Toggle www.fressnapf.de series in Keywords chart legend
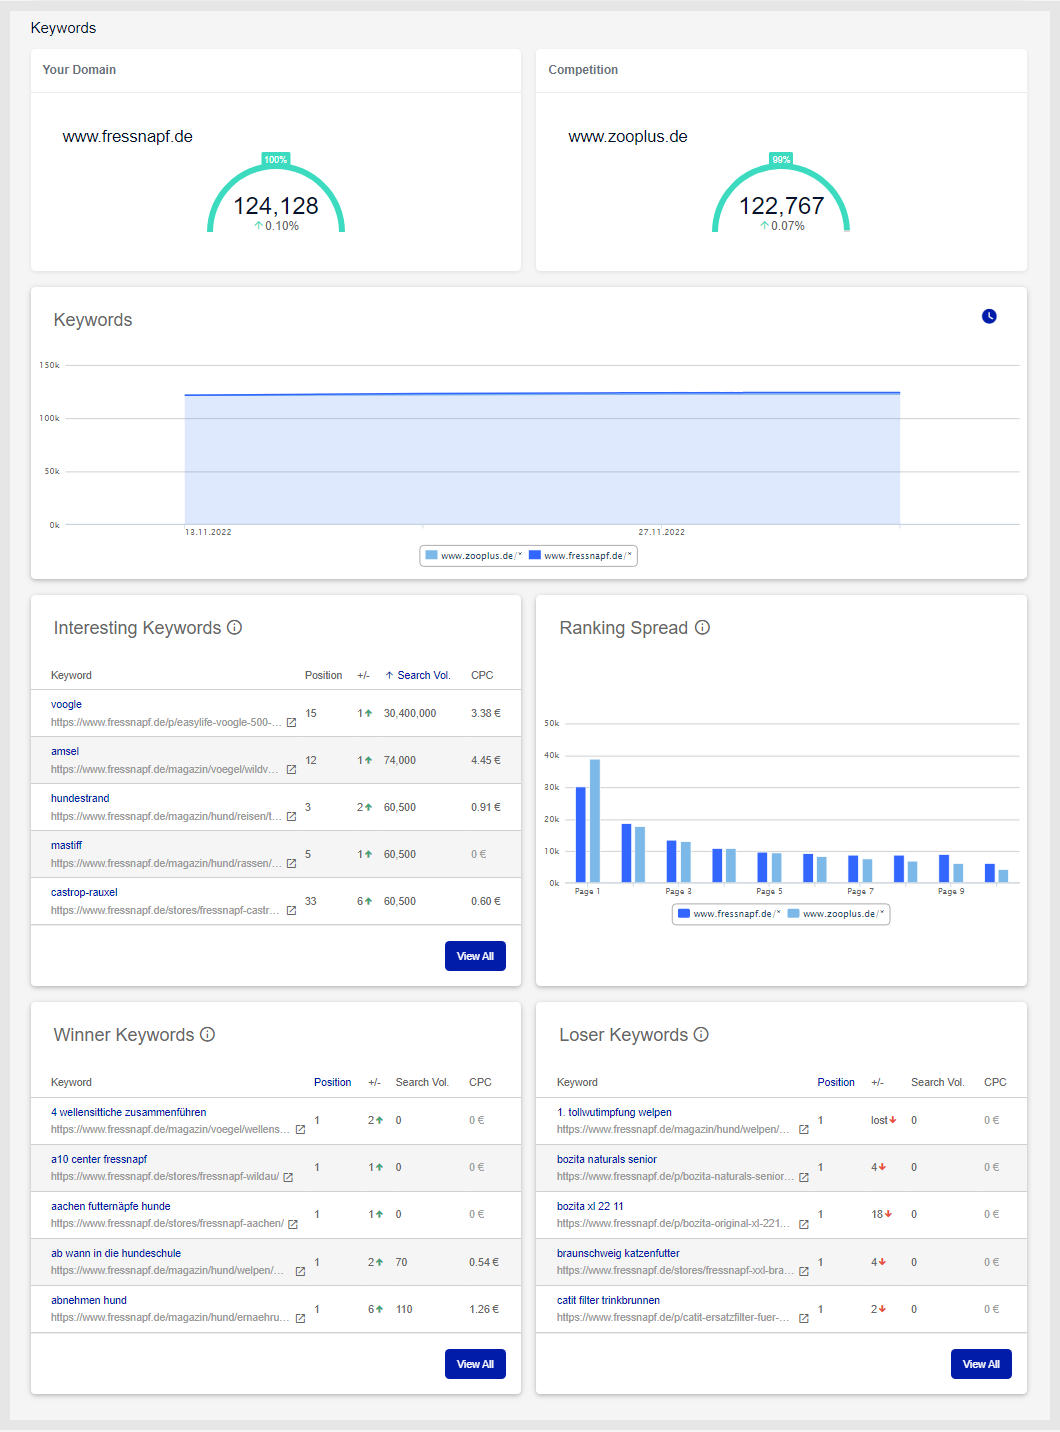 (580, 555)
